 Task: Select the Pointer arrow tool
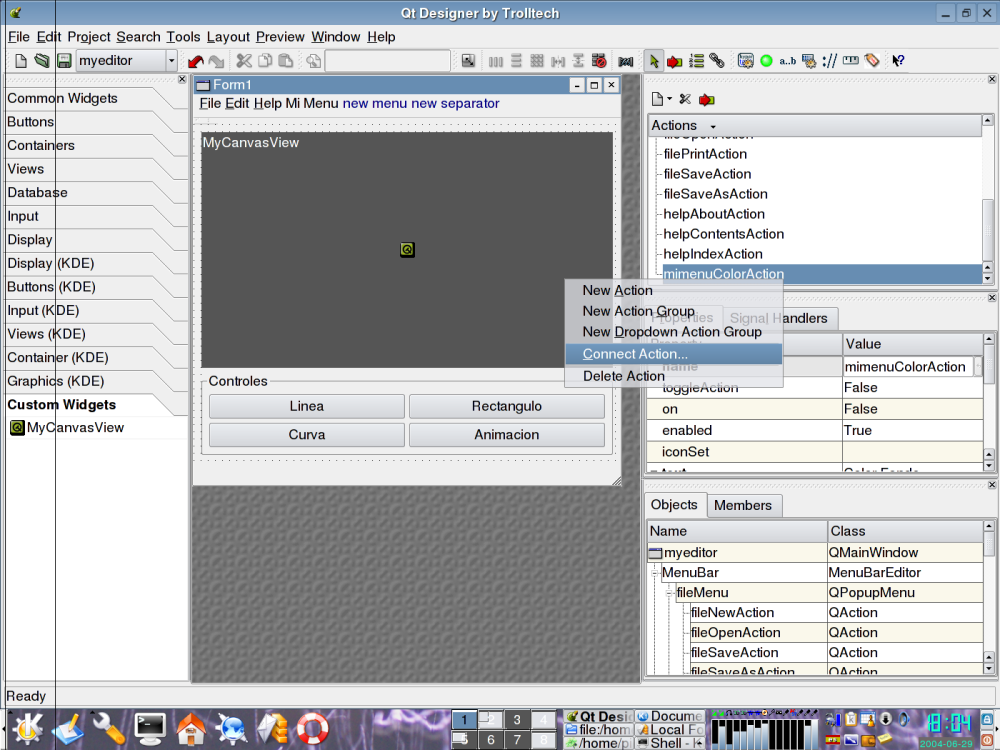click(654, 61)
